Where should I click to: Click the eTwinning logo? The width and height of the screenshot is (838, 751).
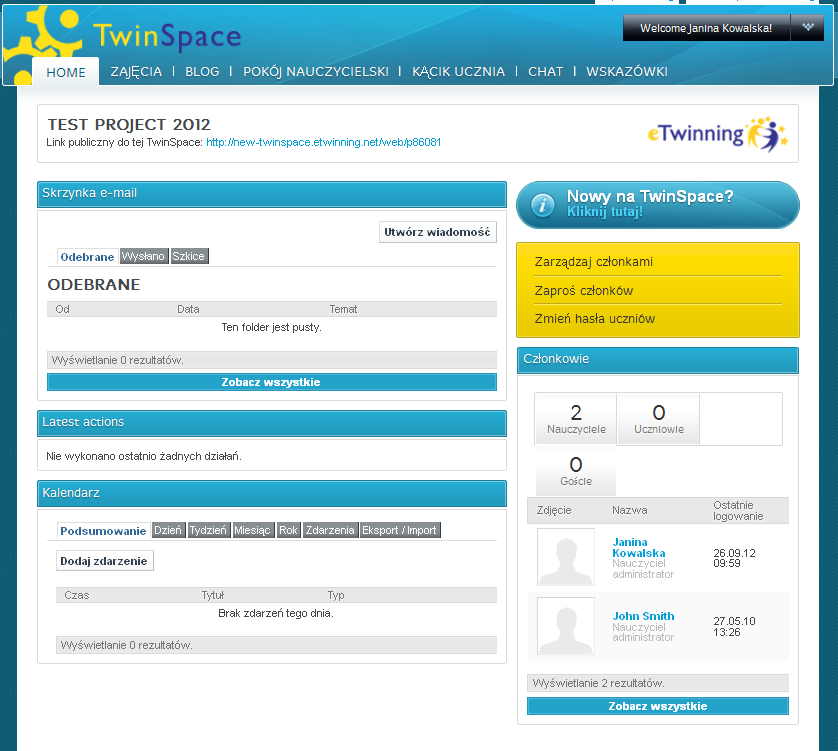pyautogui.click(x=718, y=134)
